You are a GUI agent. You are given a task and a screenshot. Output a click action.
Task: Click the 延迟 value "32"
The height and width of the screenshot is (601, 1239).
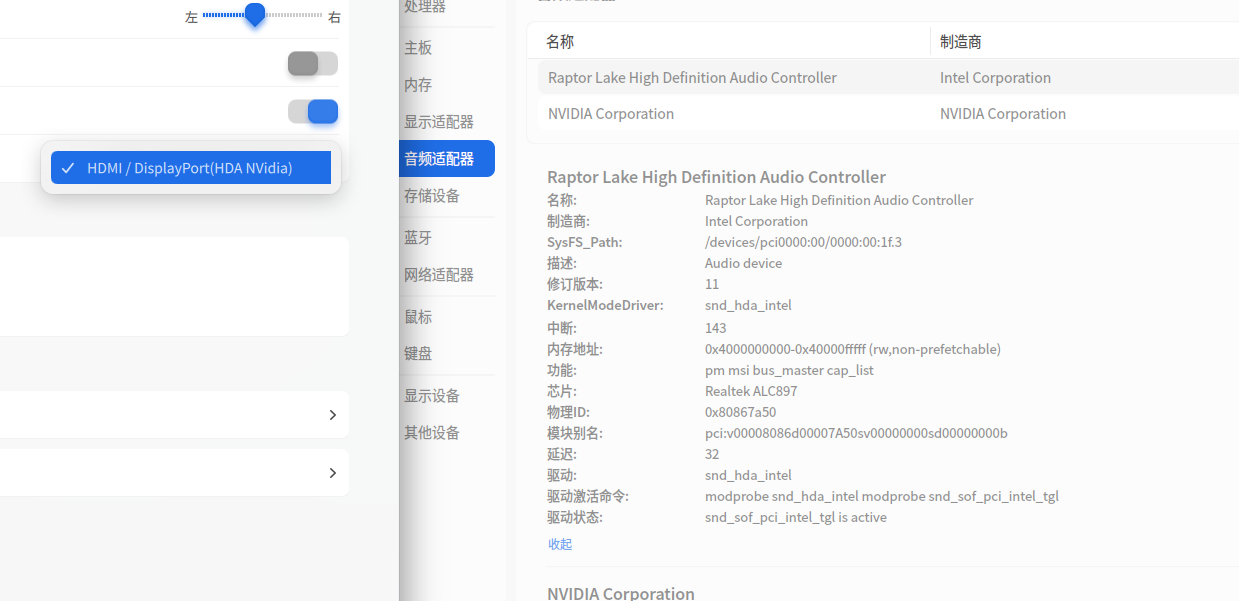point(712,454)
